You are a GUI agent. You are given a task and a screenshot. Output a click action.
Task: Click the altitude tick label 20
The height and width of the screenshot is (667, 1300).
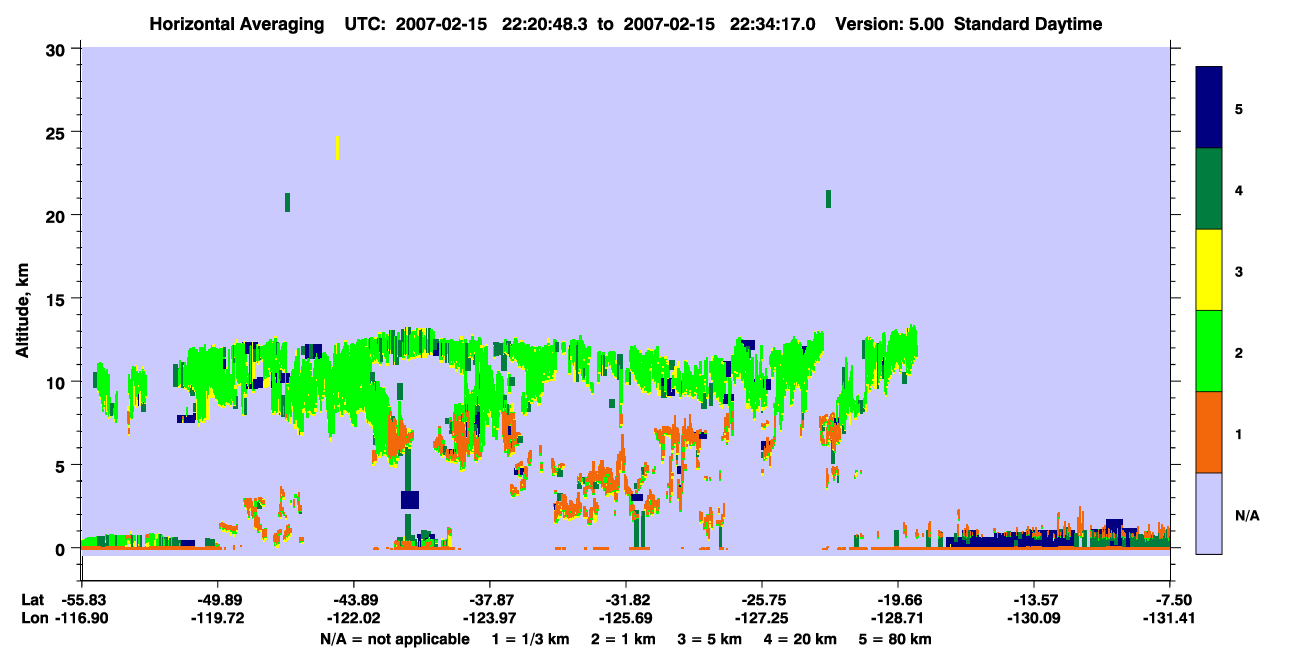58,215
